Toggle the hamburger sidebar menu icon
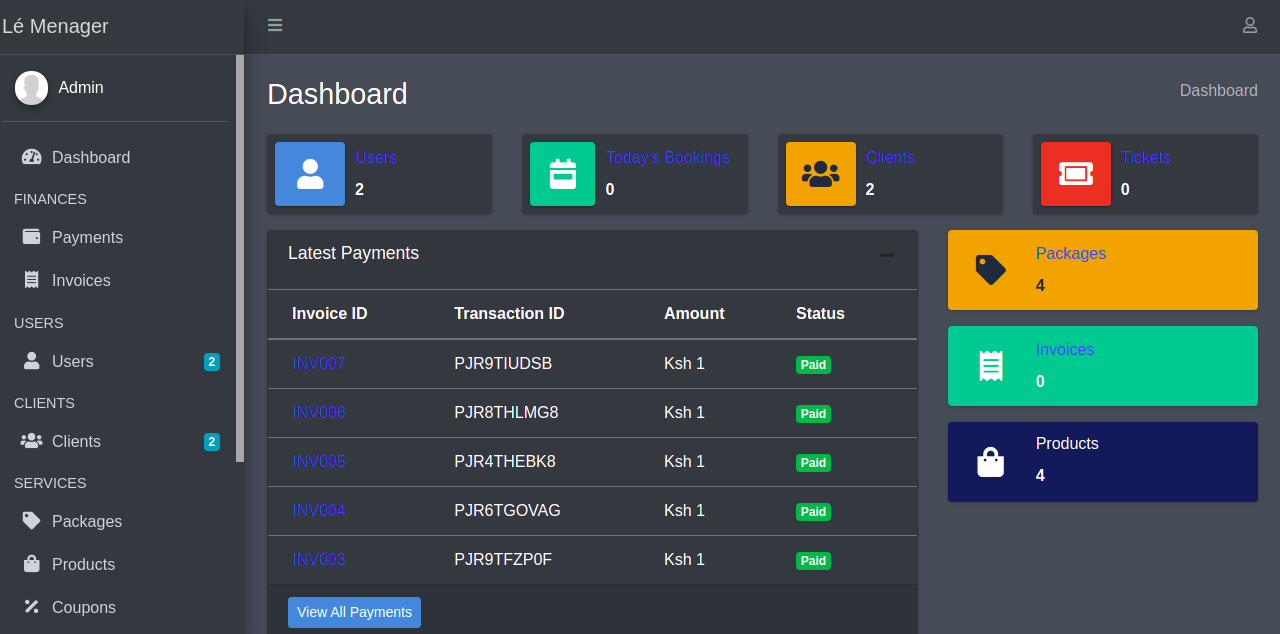 coord(275,25)
